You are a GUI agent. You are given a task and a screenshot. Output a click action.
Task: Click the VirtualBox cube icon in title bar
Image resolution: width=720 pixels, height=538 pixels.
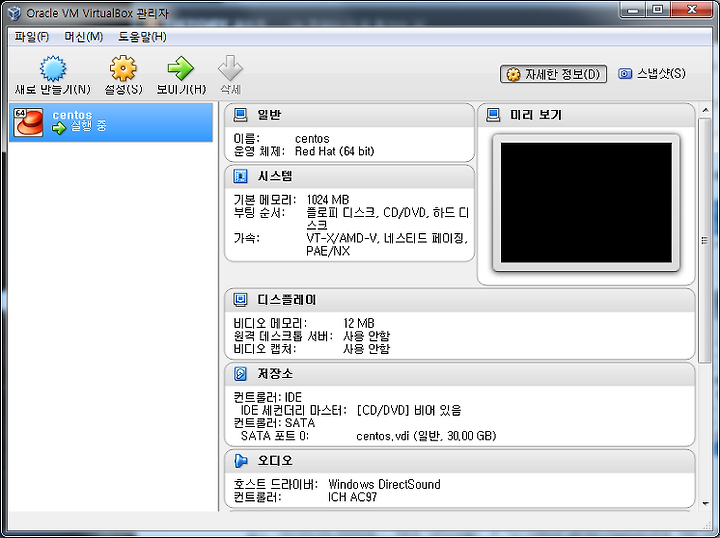click(x=14, y=13)
